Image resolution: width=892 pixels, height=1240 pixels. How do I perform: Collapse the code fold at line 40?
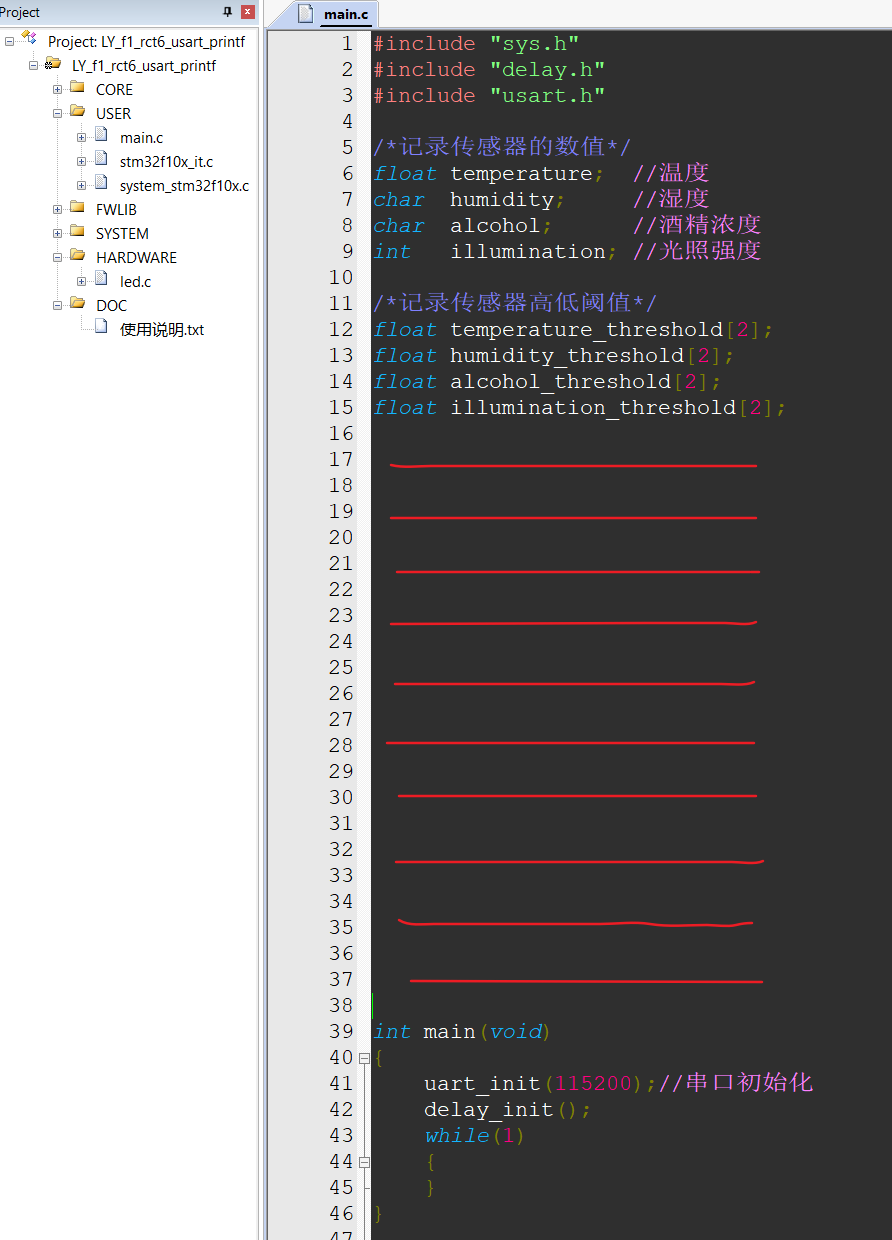(362, 1057)
